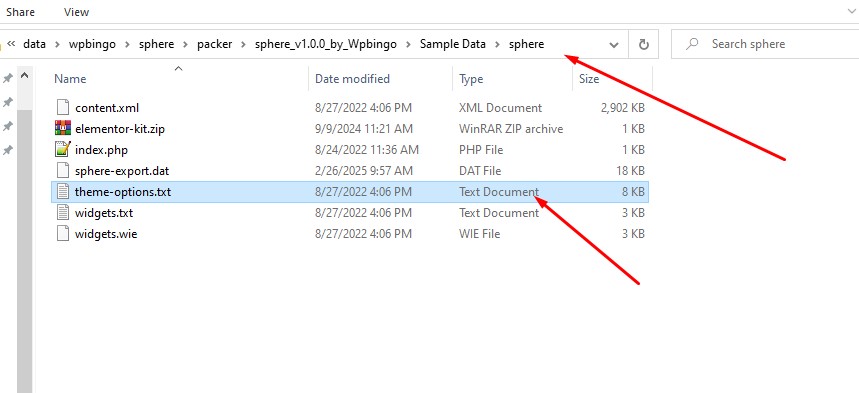Sort files by Date modified column

tap(352, 78)
